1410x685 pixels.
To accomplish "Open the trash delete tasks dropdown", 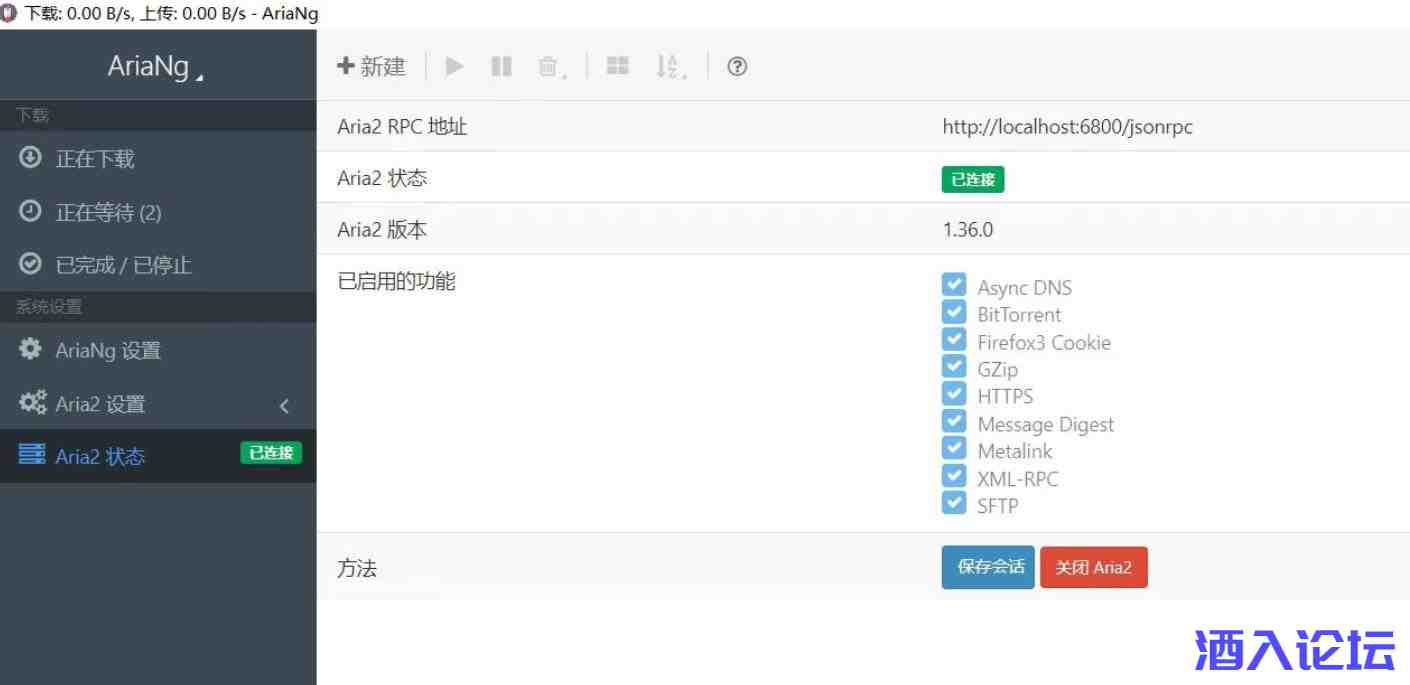I will 551,67.
